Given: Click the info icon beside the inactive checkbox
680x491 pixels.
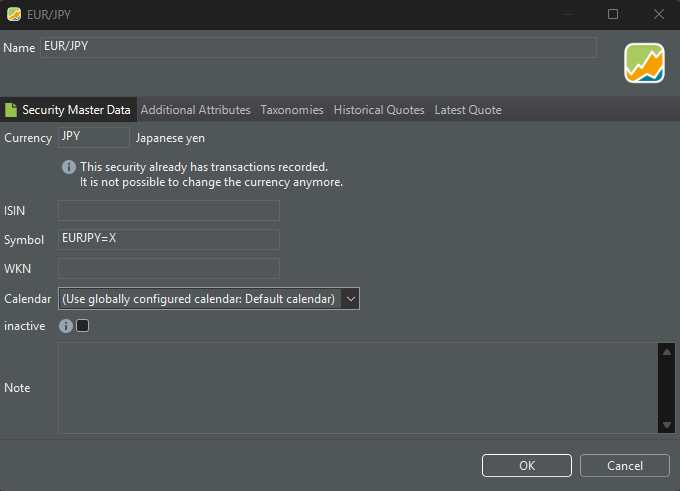Looking at the screenshot, I should [65, 326].
